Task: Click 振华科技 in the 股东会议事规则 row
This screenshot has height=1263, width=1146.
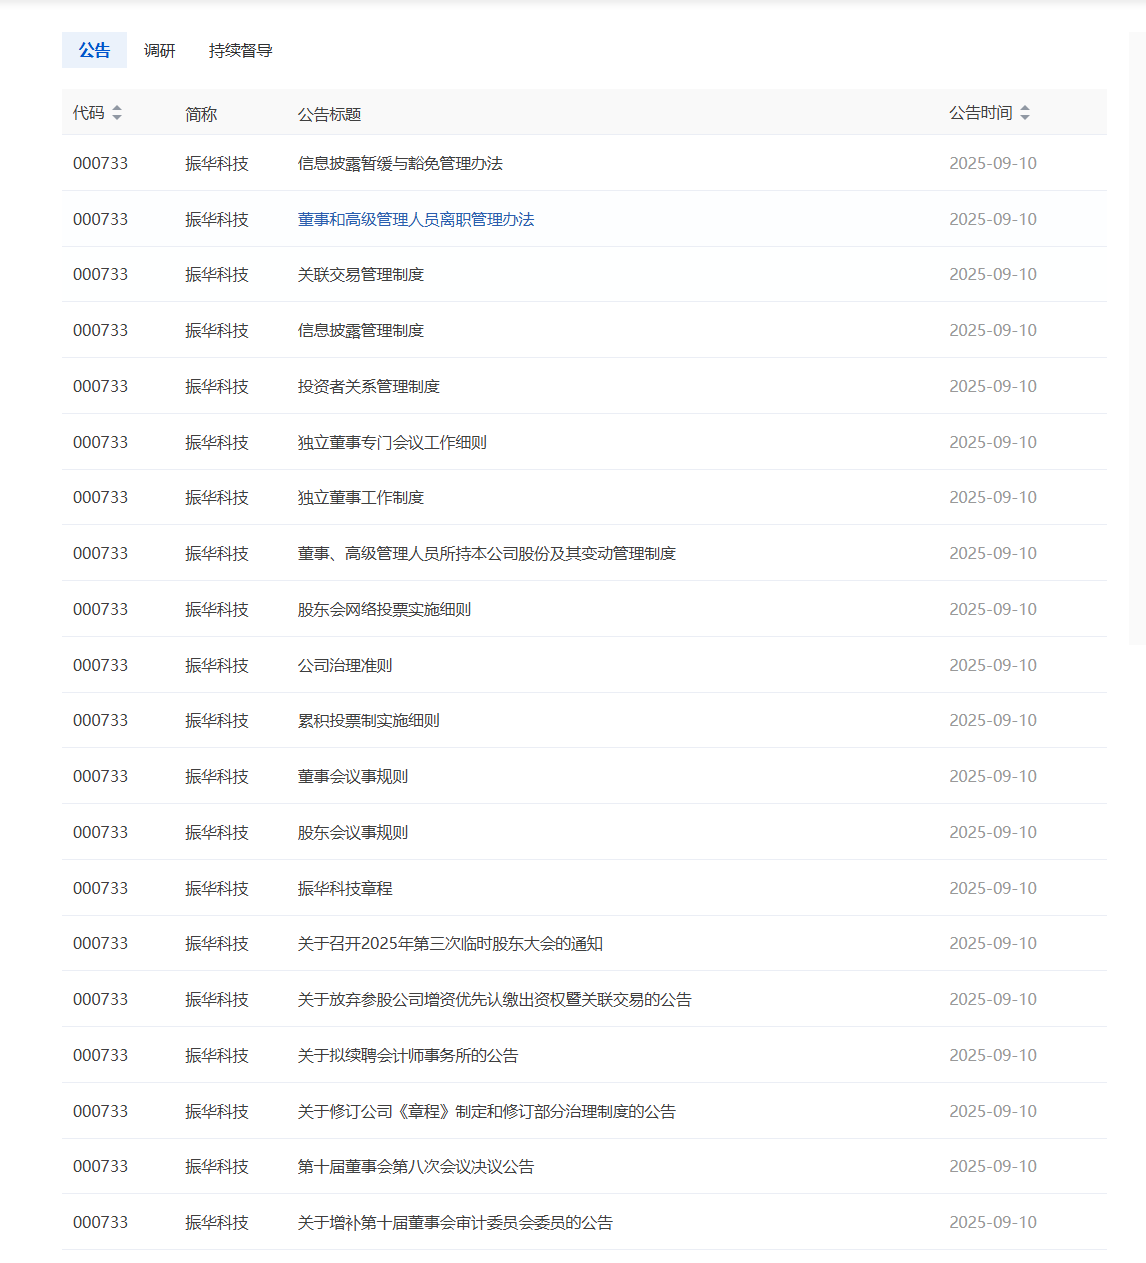Action: tap(217, 832)
